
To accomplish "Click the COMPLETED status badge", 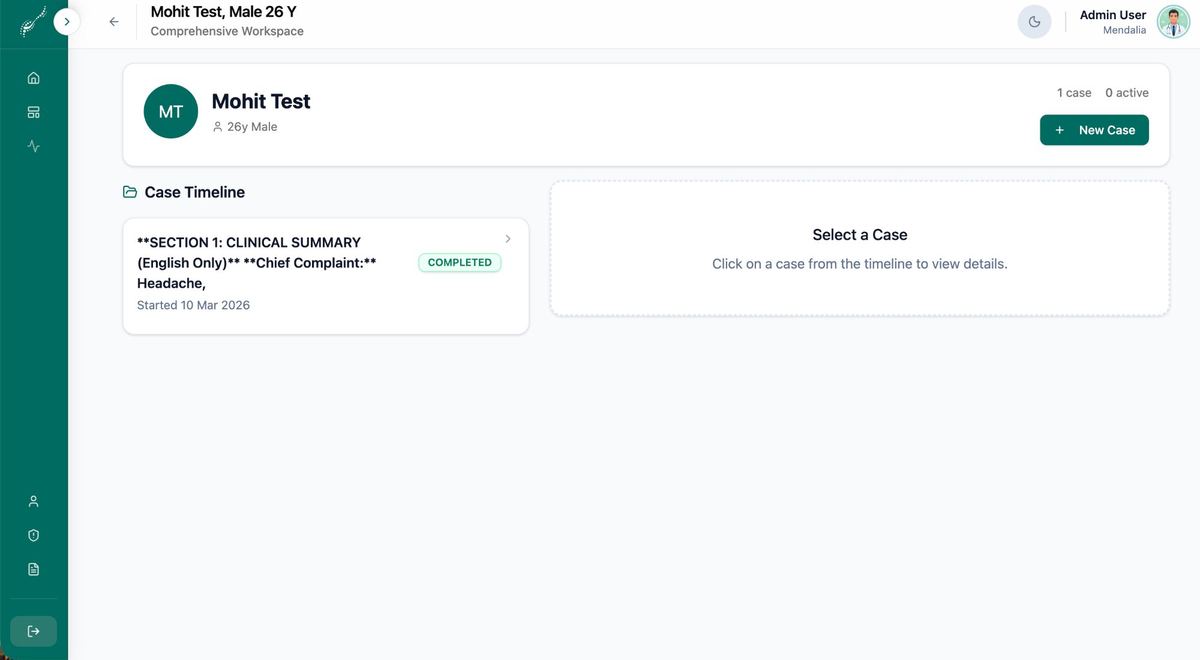I will pos(460,262).
